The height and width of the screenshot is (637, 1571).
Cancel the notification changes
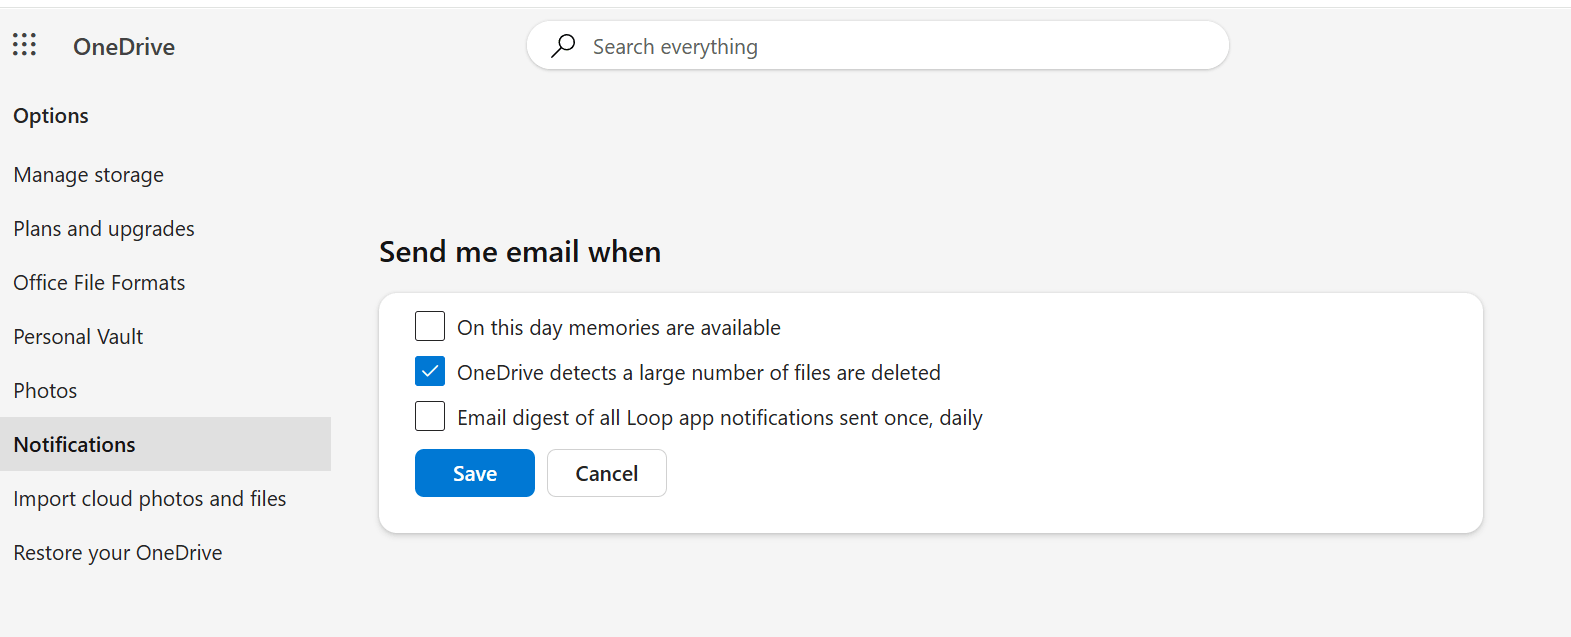pos(607,473)
